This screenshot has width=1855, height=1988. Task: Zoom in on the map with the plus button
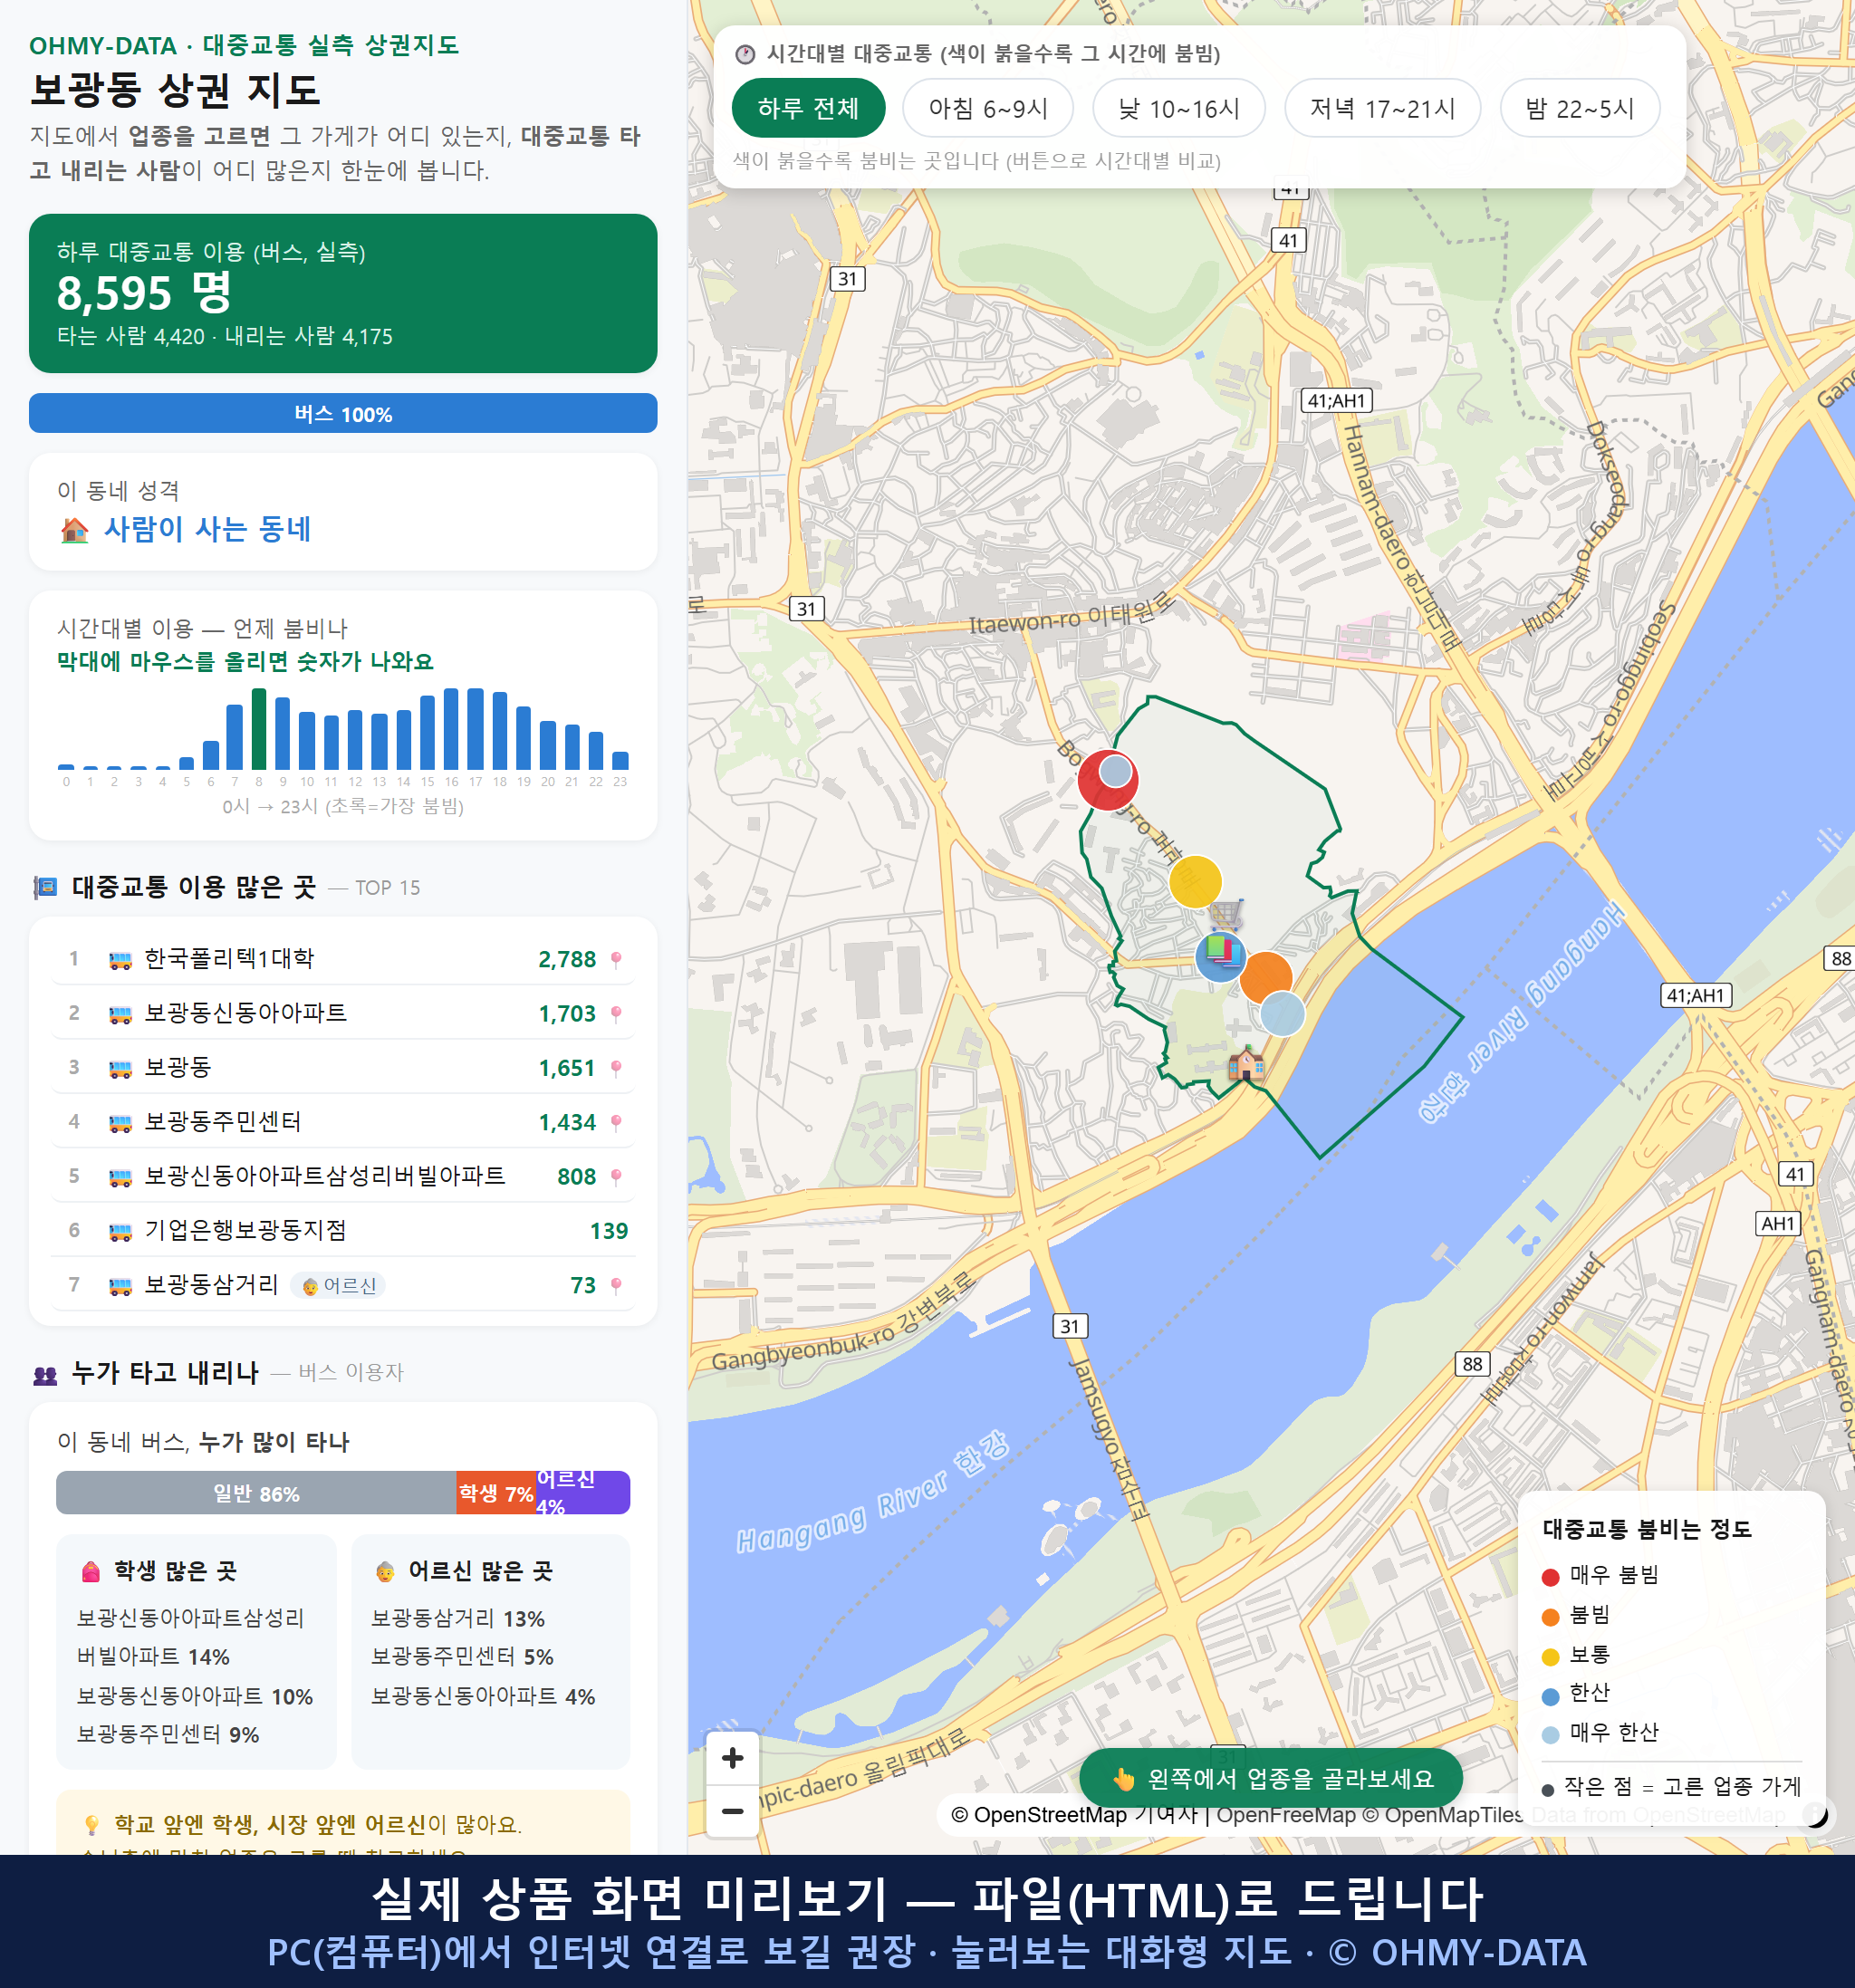[732, 1757]
